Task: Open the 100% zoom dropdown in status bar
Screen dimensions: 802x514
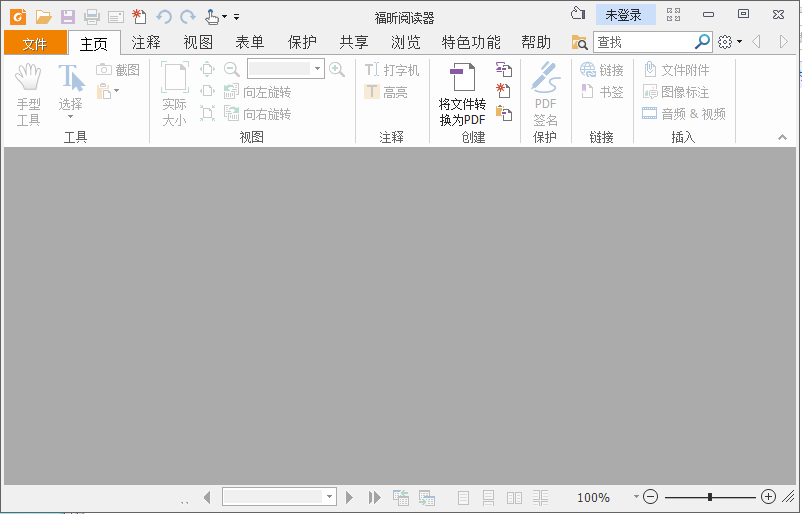Action: click(x=636, y=497)
